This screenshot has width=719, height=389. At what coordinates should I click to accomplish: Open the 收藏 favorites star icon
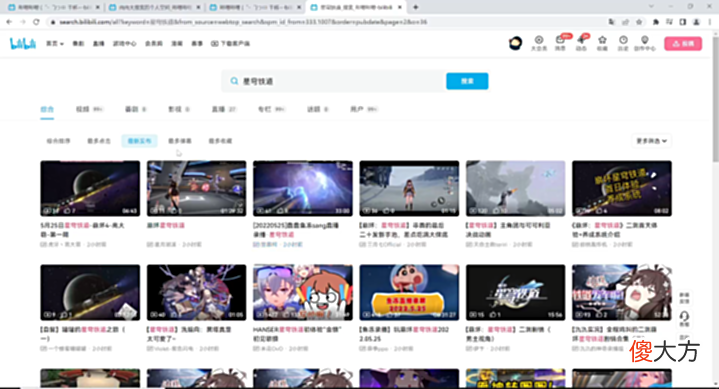pos(602,43)
